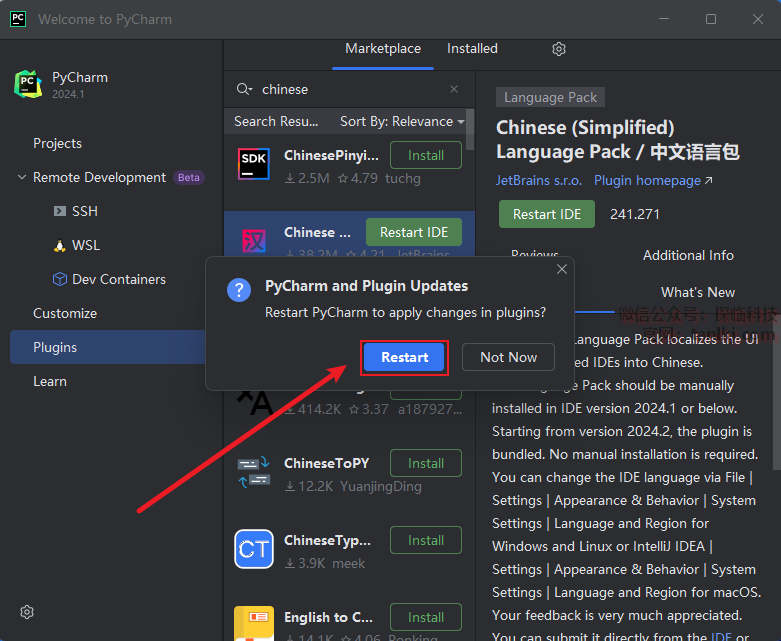Viewport: 781px width, 641px height.
Task: Close the Plugin Updates dialog
Action: click(x=562, y=269)
